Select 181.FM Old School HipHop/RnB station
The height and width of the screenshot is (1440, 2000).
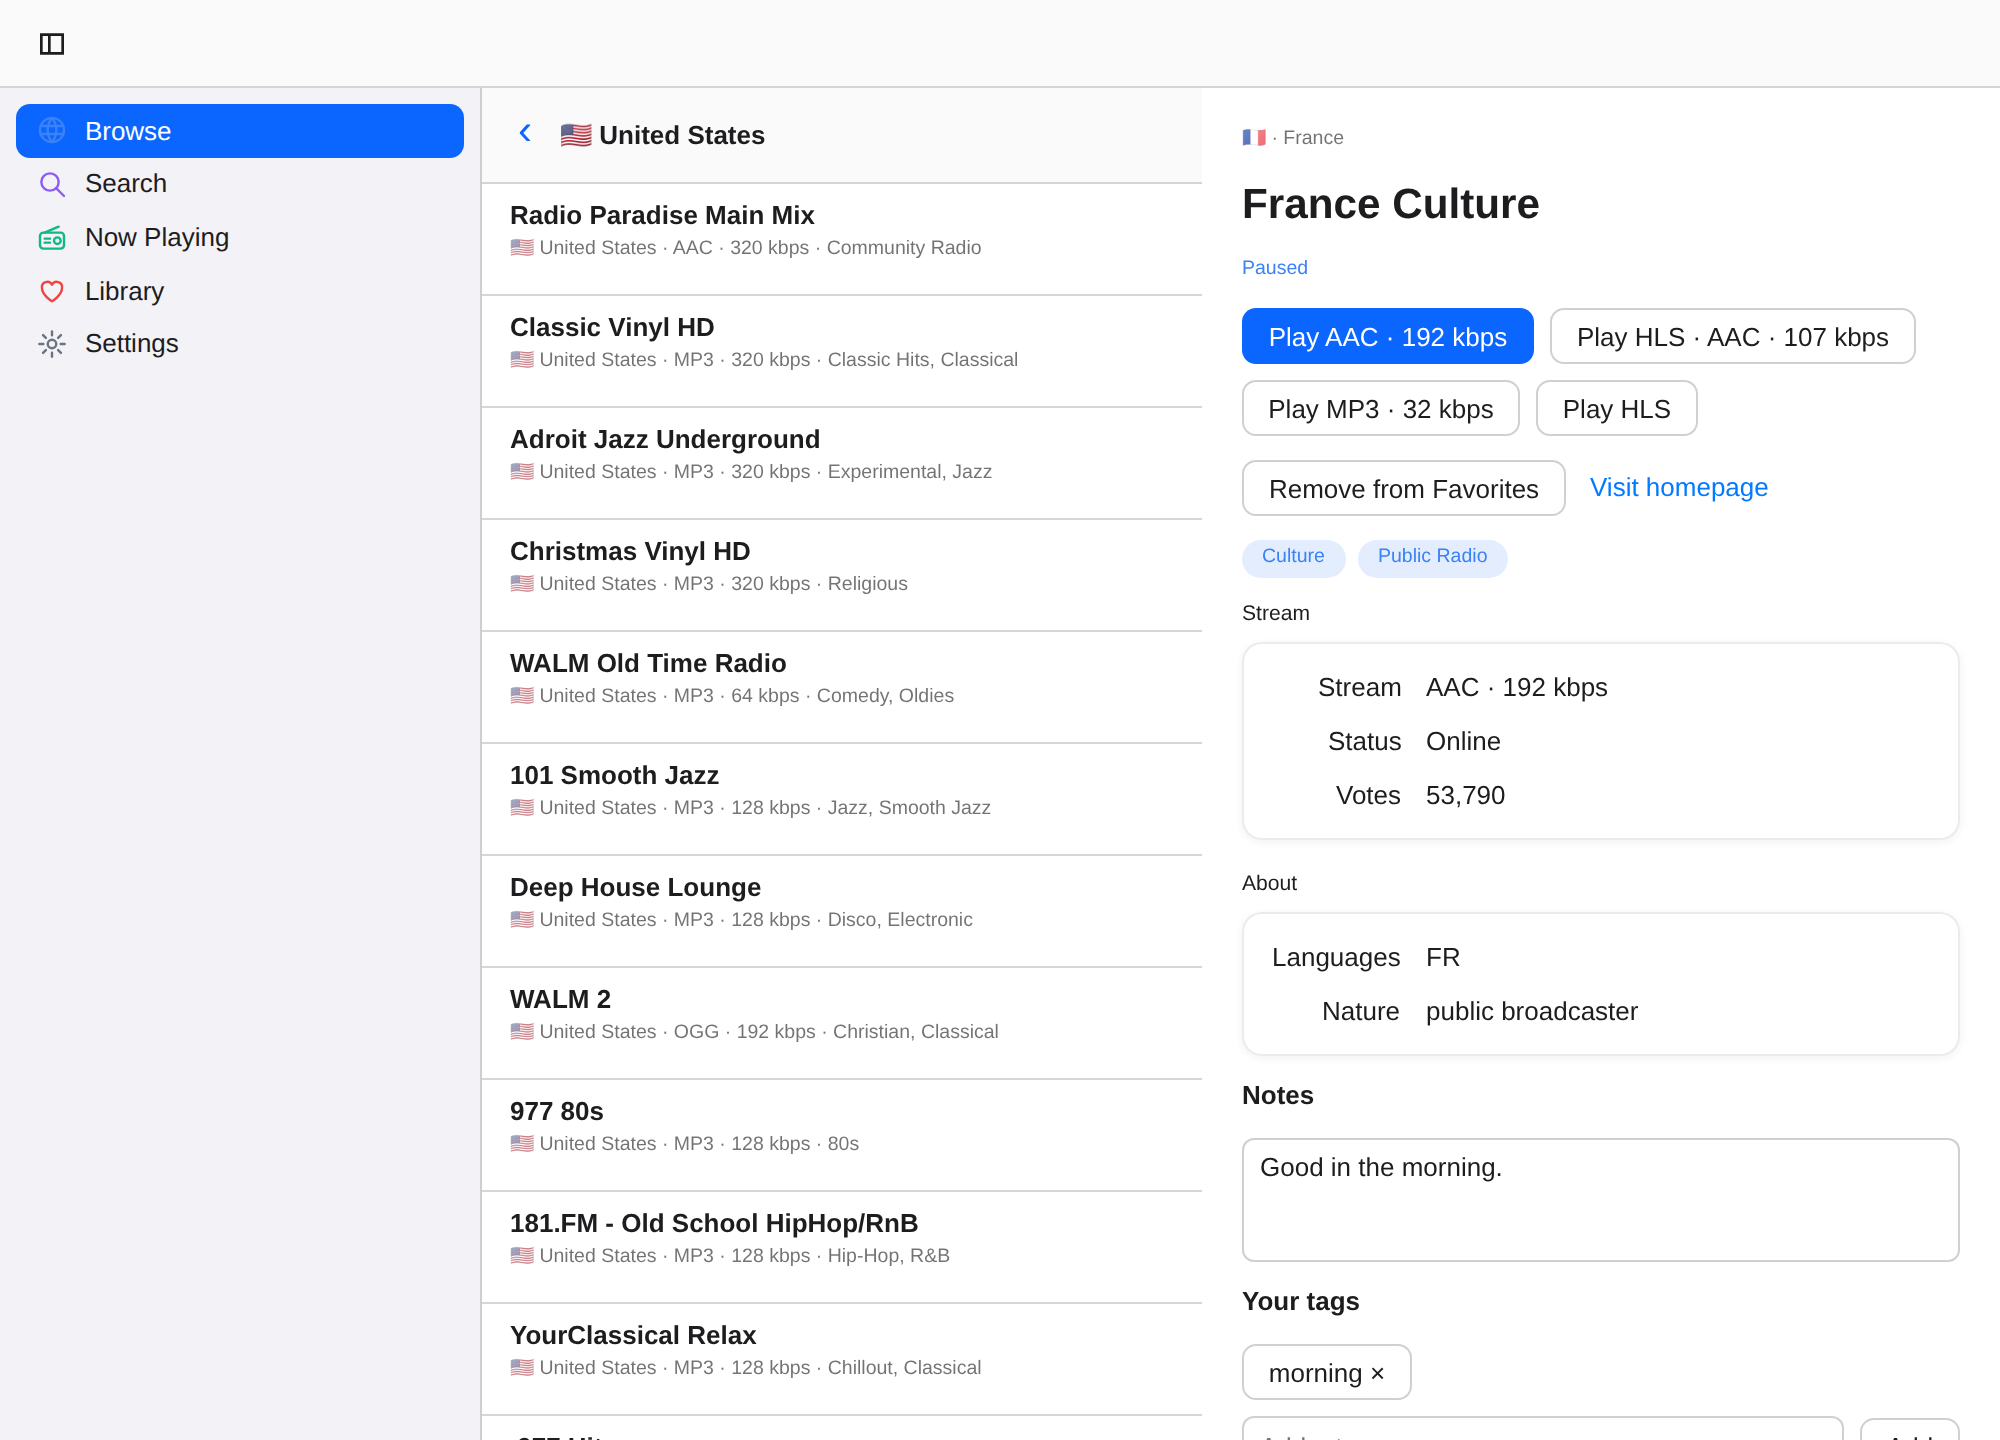click(842, 1247)
